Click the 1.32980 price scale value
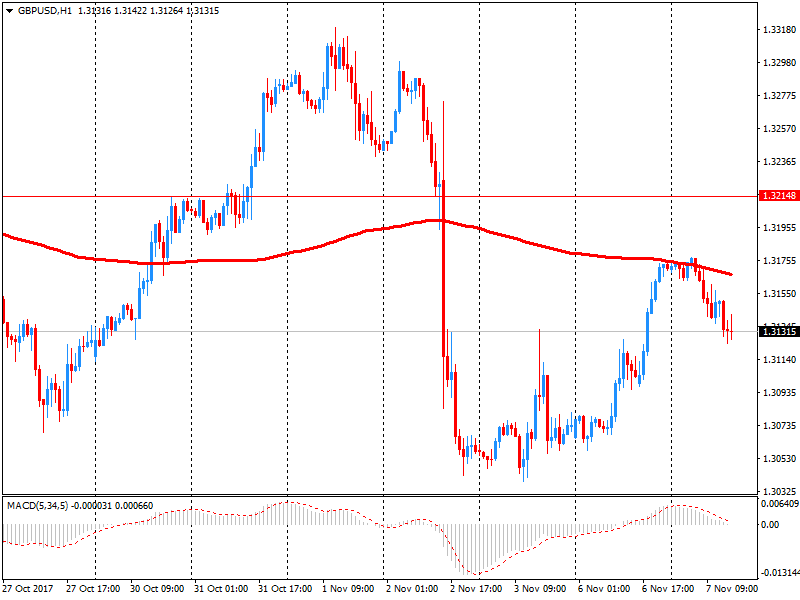The height and width of the screenshot is (600, 800). click(x=779, y=63)
